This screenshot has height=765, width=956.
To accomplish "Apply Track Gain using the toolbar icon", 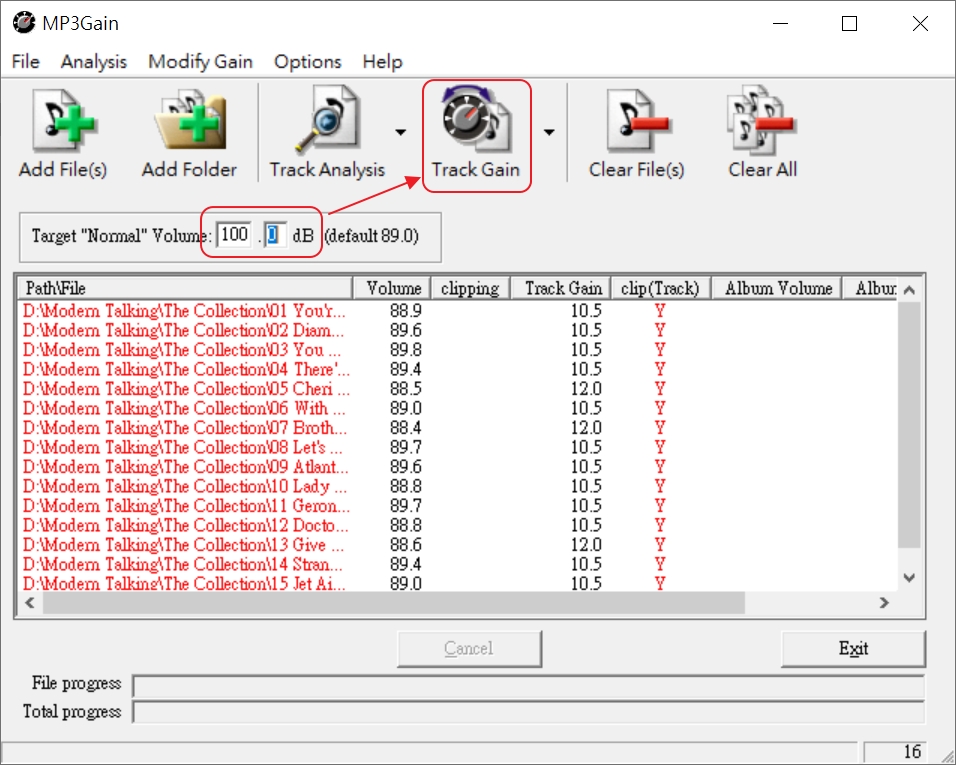I will (x=476, y=133).
